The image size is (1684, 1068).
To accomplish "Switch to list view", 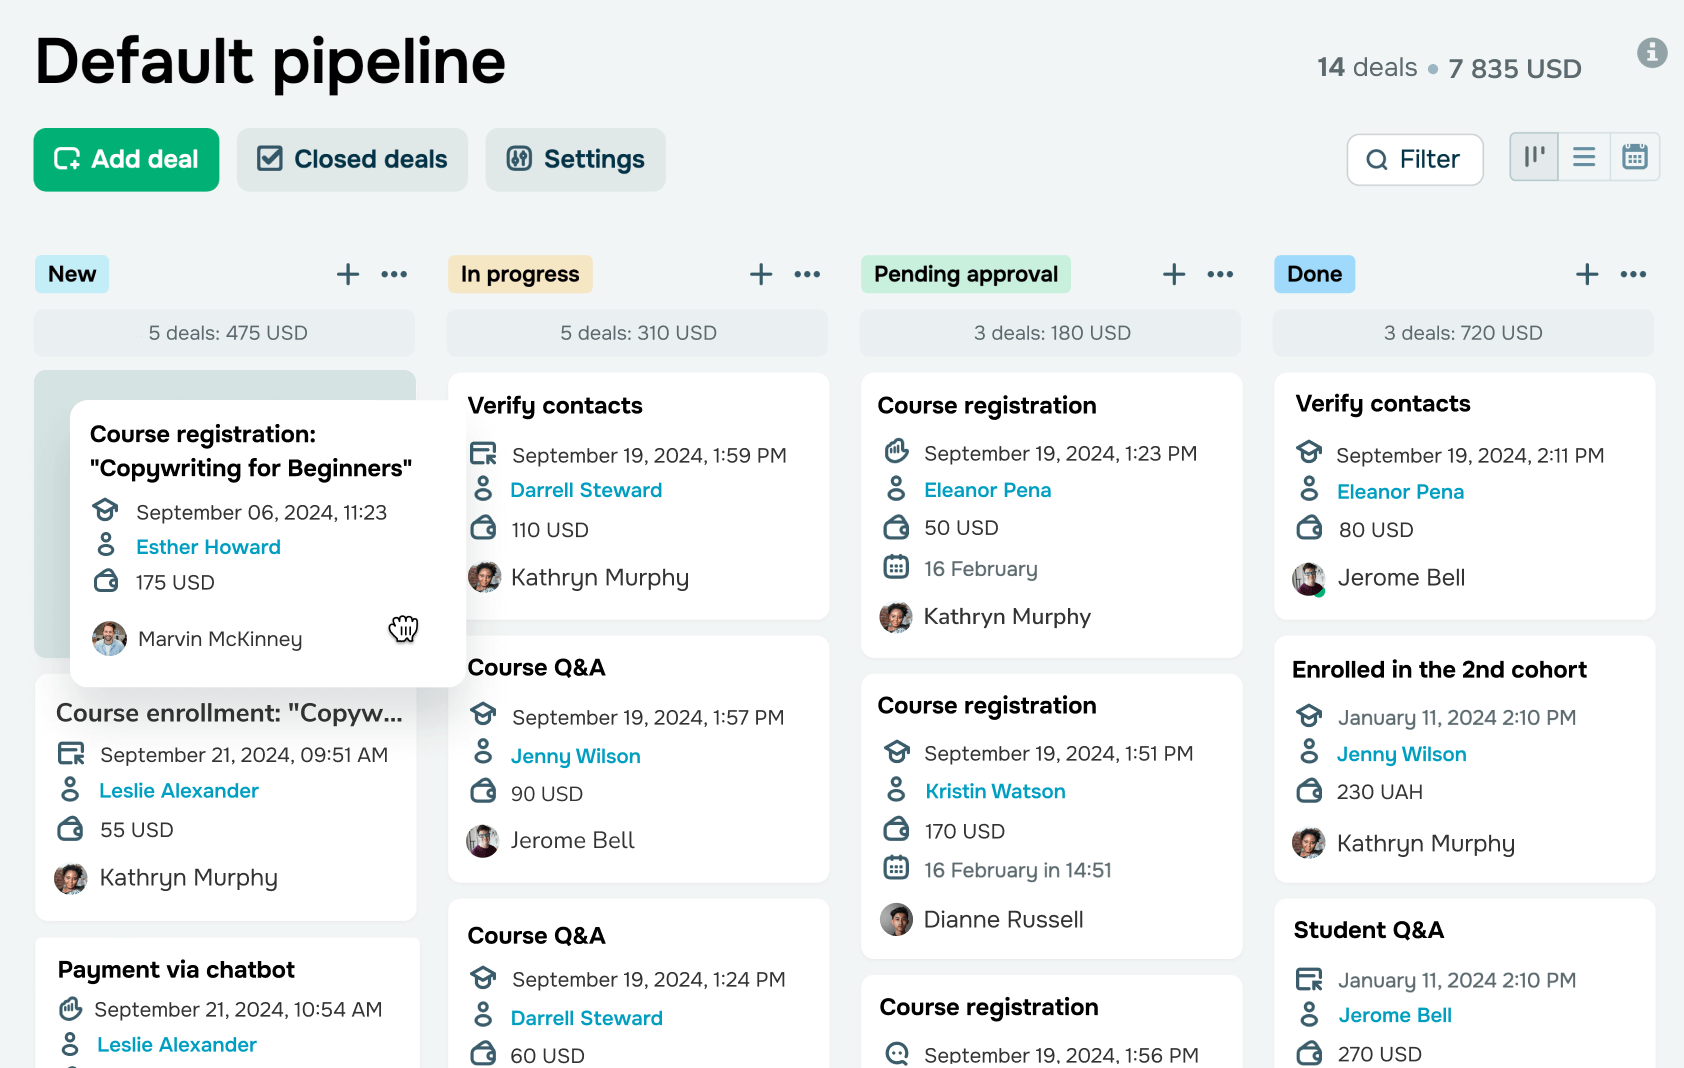I will coord(1584,157).
